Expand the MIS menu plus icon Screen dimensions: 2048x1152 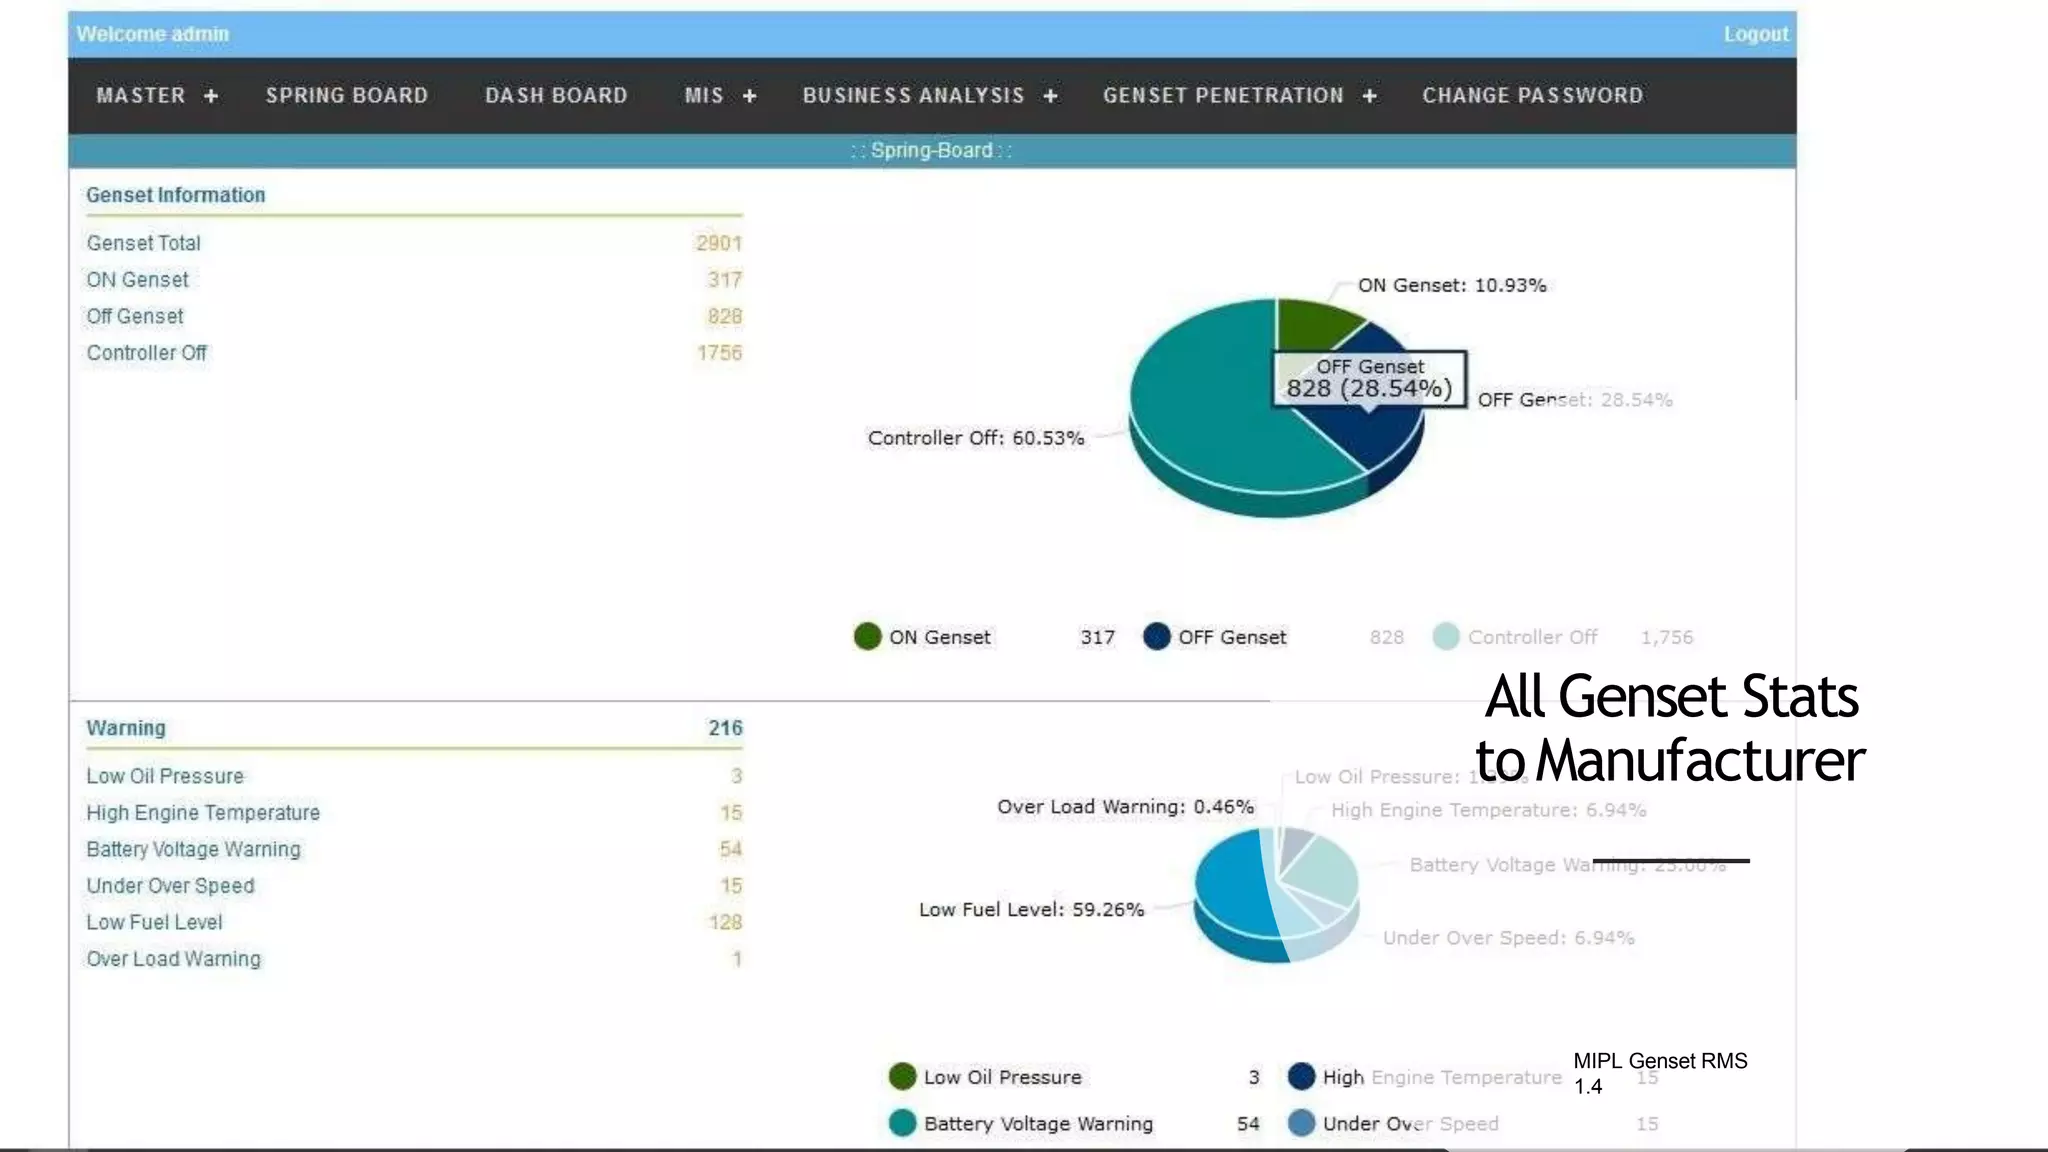click(749, 96)
